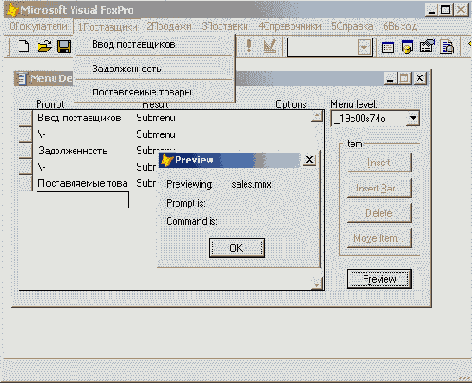Click Submenu result in first row
Image resolution: width=472 pixels, height=383 pixels.
pos(156,118)
